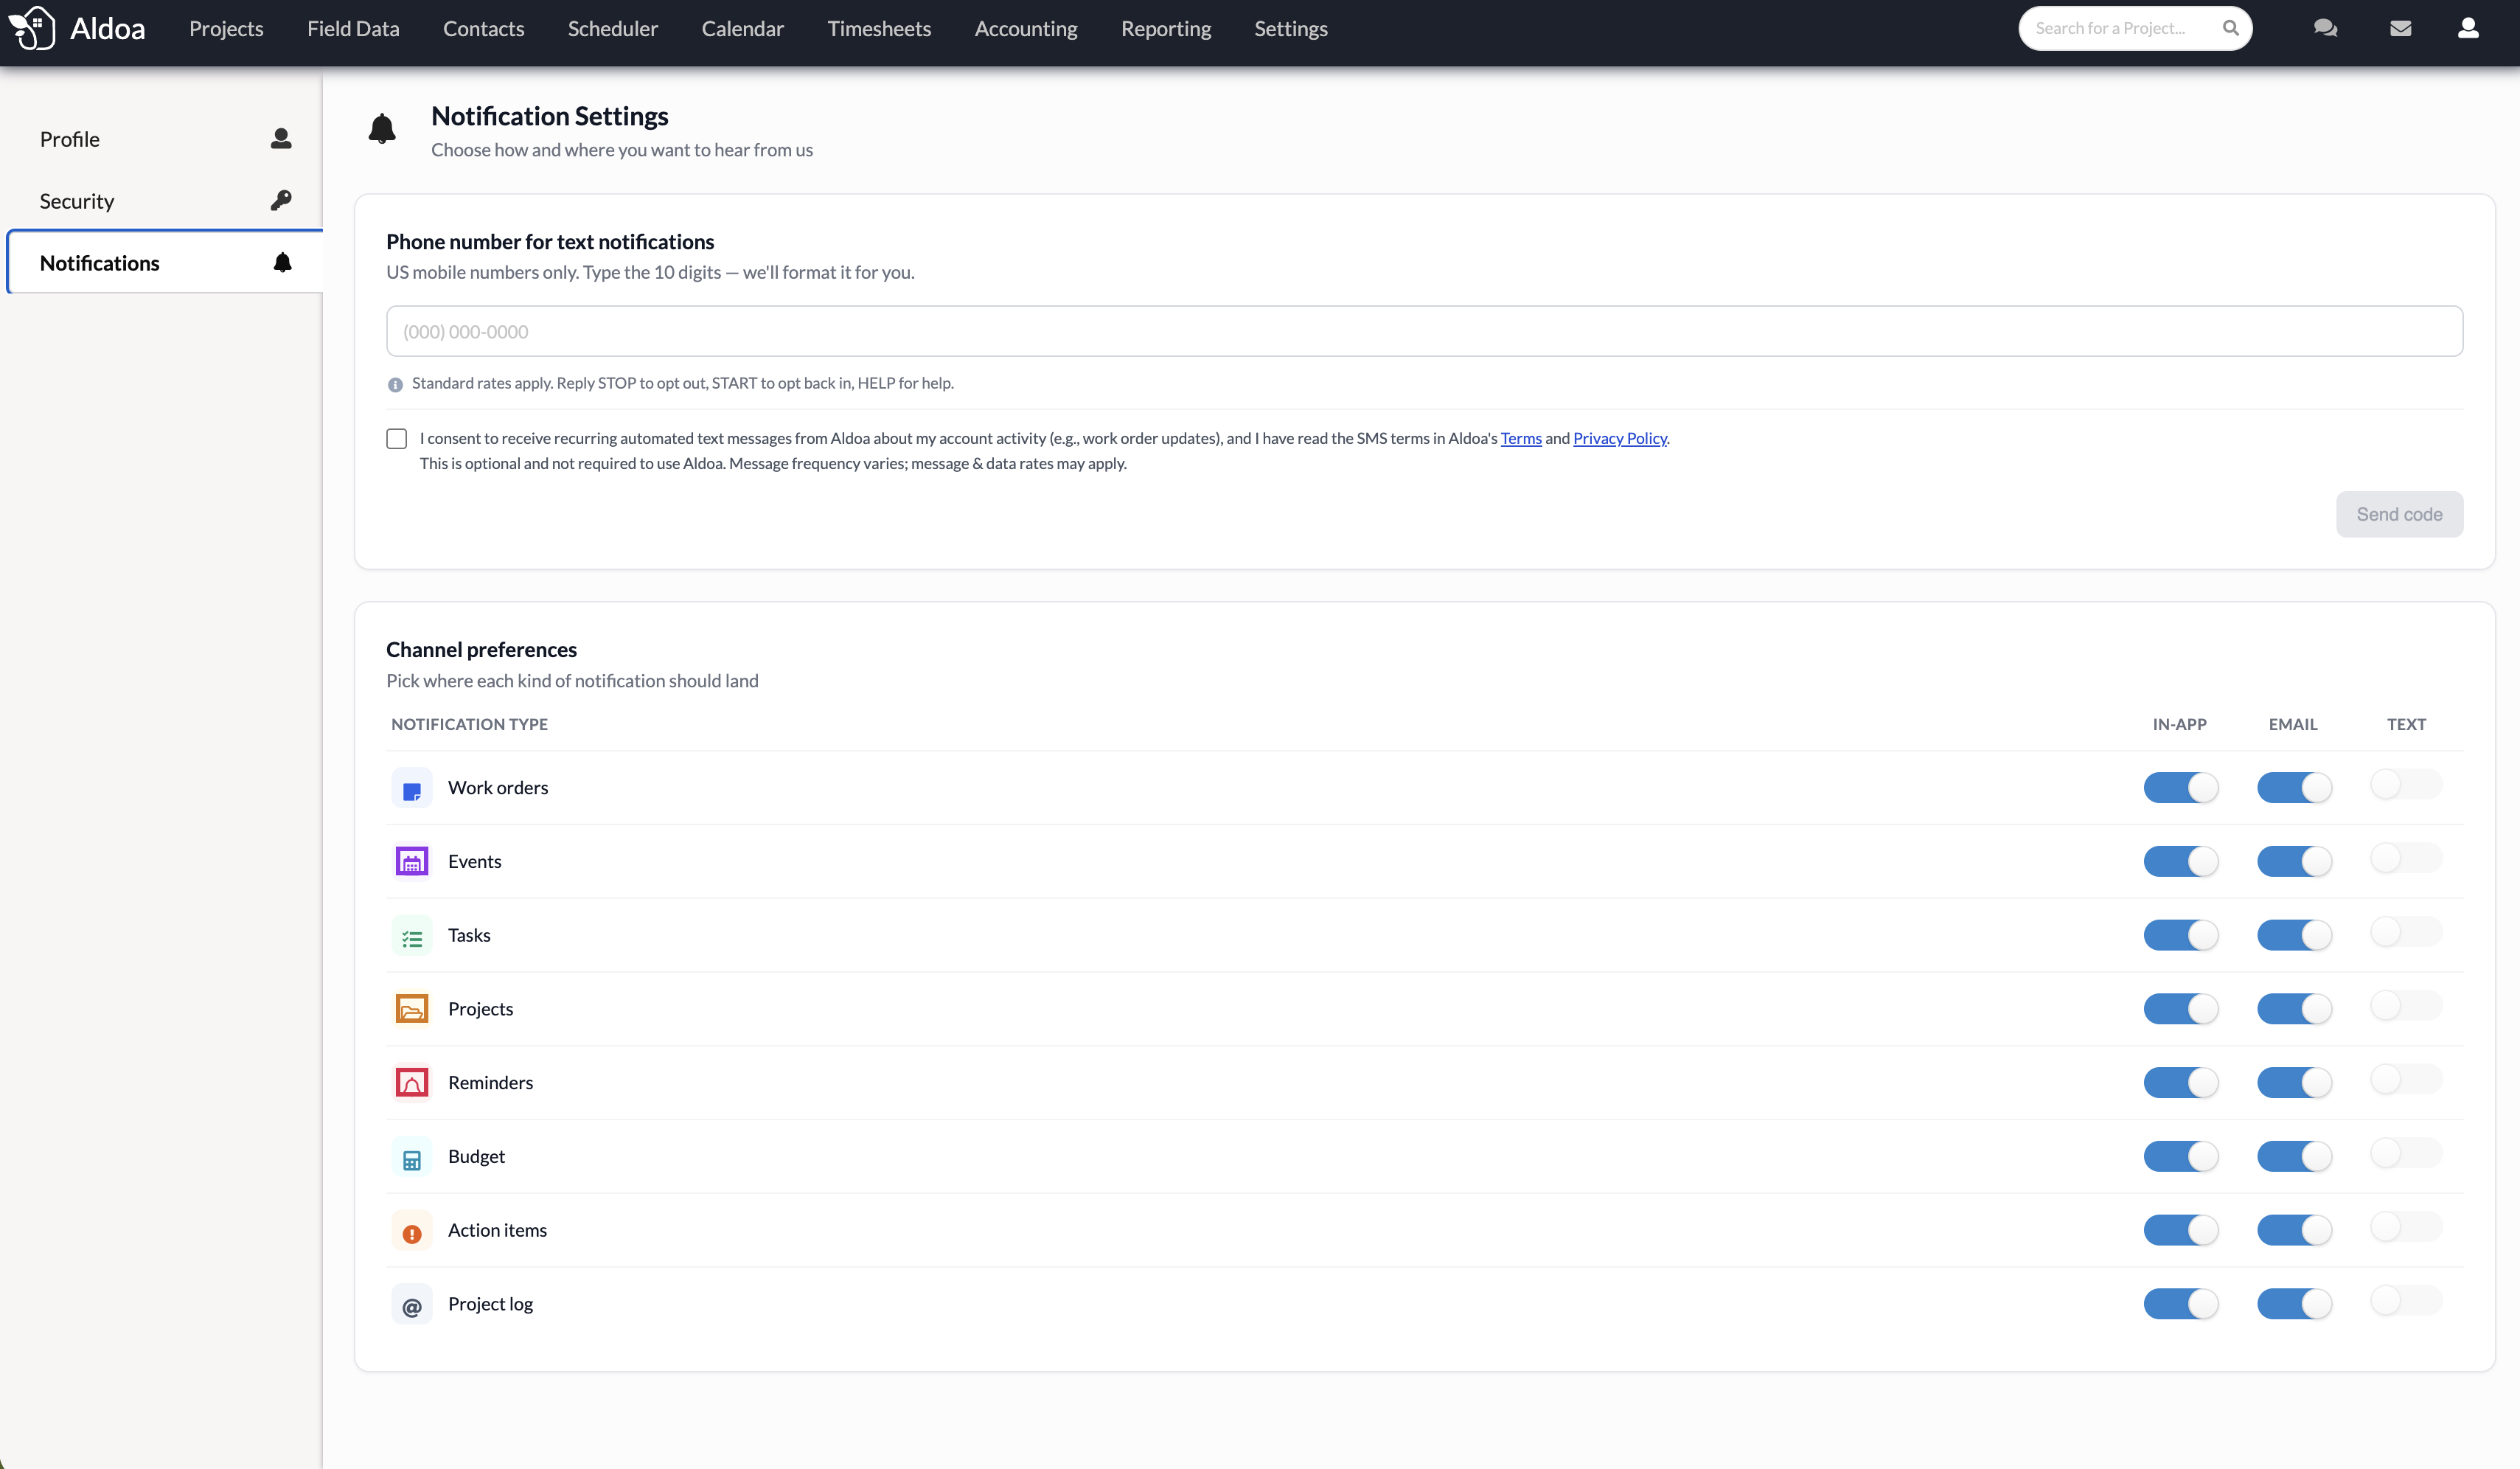This screenshot has width=2520, height=1469.
Task: Click the Profile person icon in the sidebar
Action: coord(281,139)
